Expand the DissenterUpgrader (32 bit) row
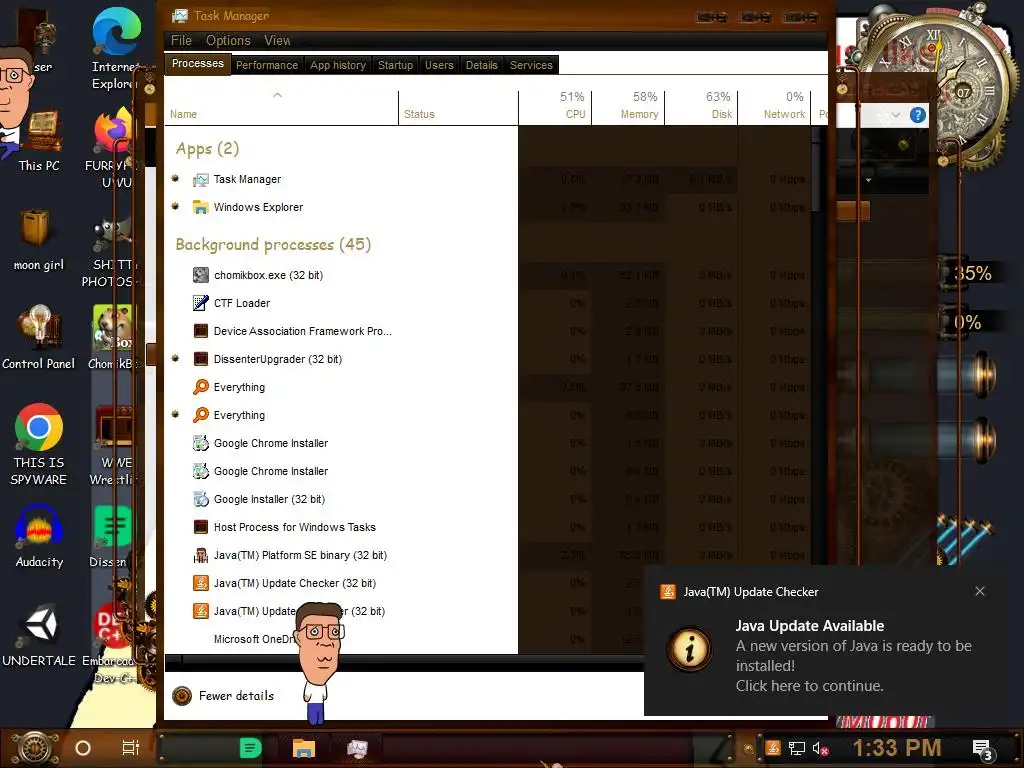Image resolution: width=1024 pixels, height=768 pixels. [175, 358]
